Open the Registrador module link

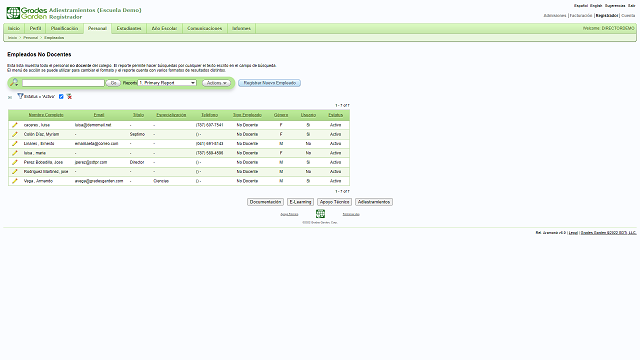coord(607,16)
